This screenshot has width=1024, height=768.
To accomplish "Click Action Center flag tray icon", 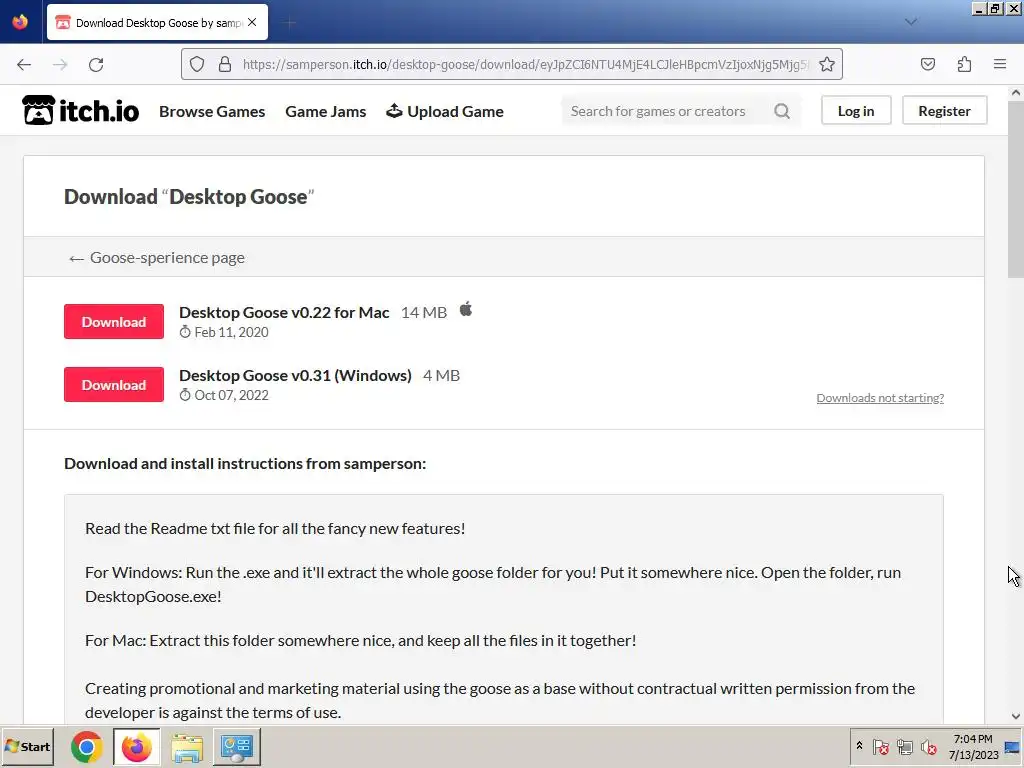I will (880, 746).
